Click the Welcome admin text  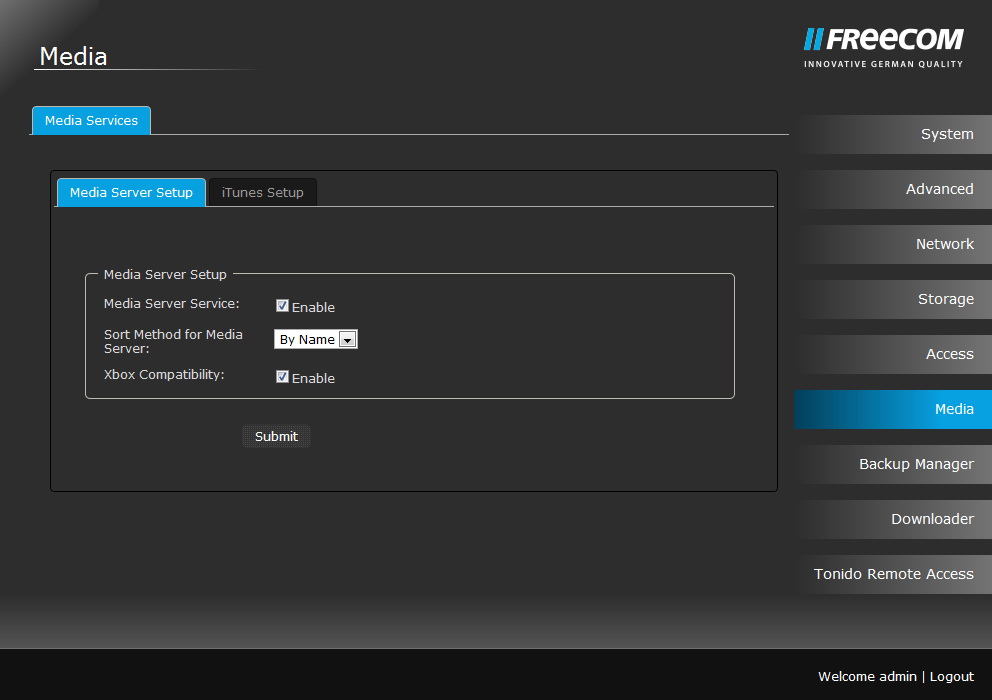point(867,677)
